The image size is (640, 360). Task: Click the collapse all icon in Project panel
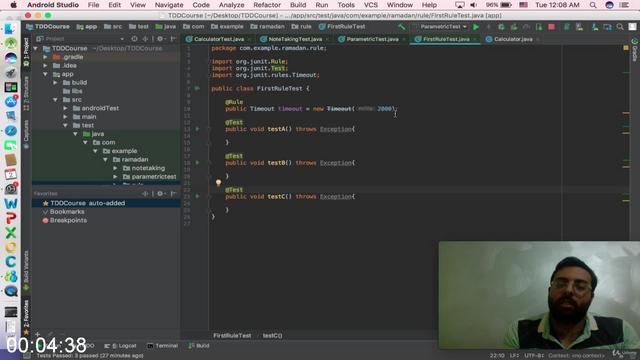coord(145,39)
